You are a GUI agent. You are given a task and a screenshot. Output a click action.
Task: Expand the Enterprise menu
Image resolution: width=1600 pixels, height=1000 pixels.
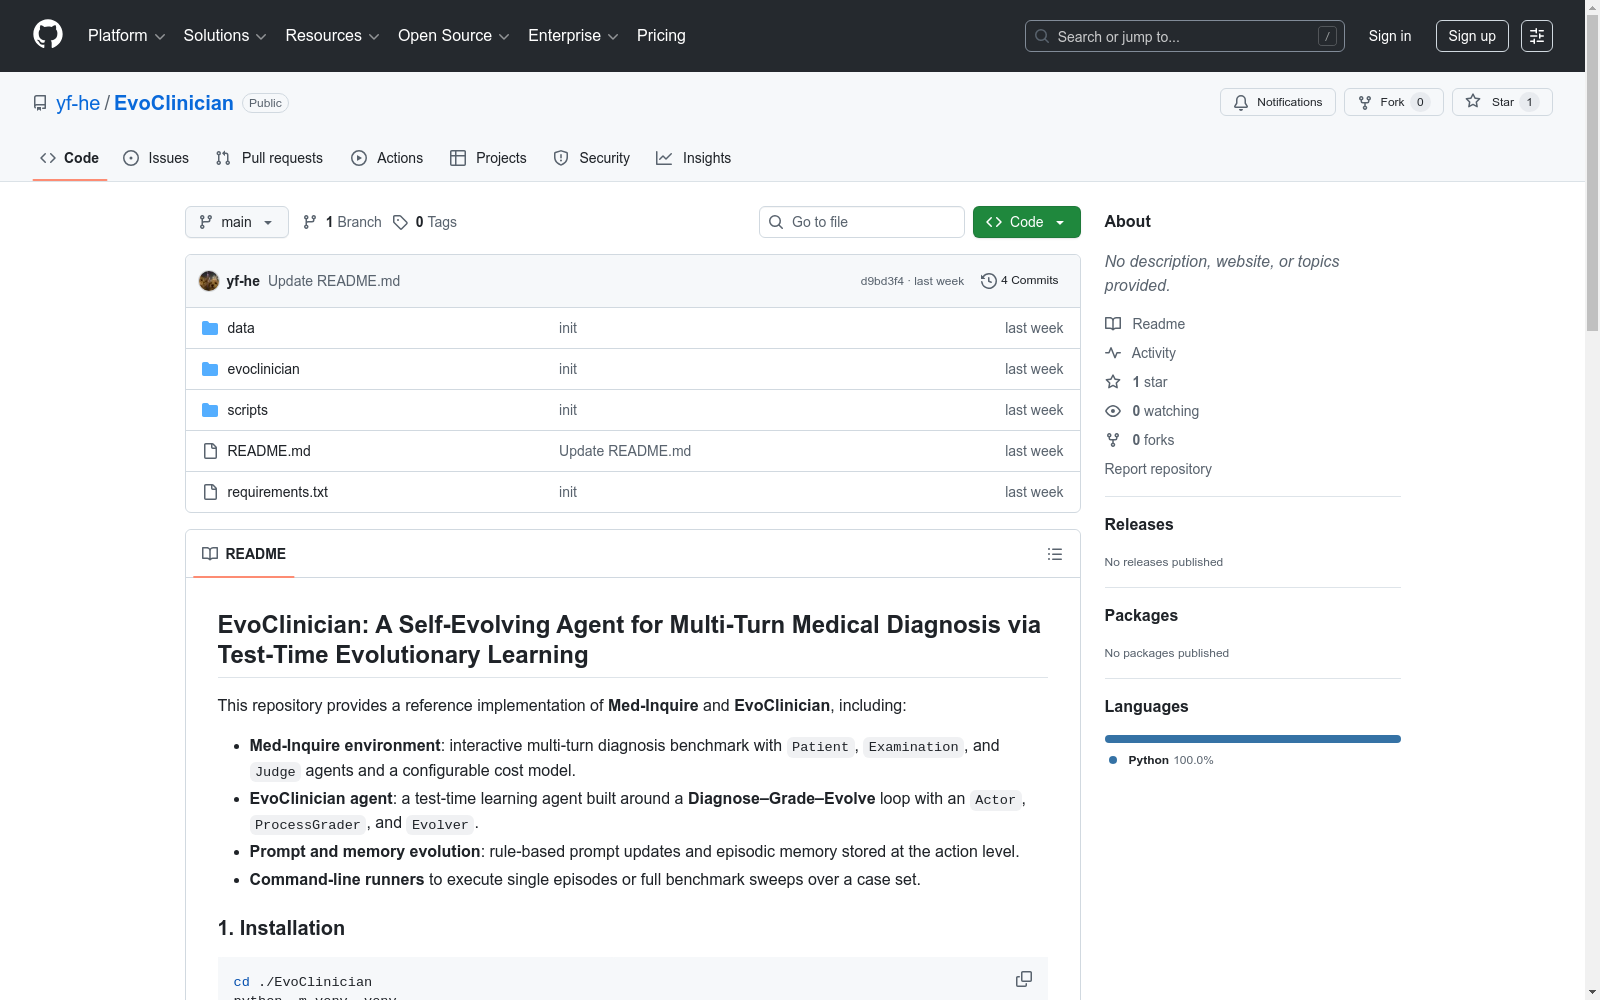pyautogui.click(x=573, y=36)
